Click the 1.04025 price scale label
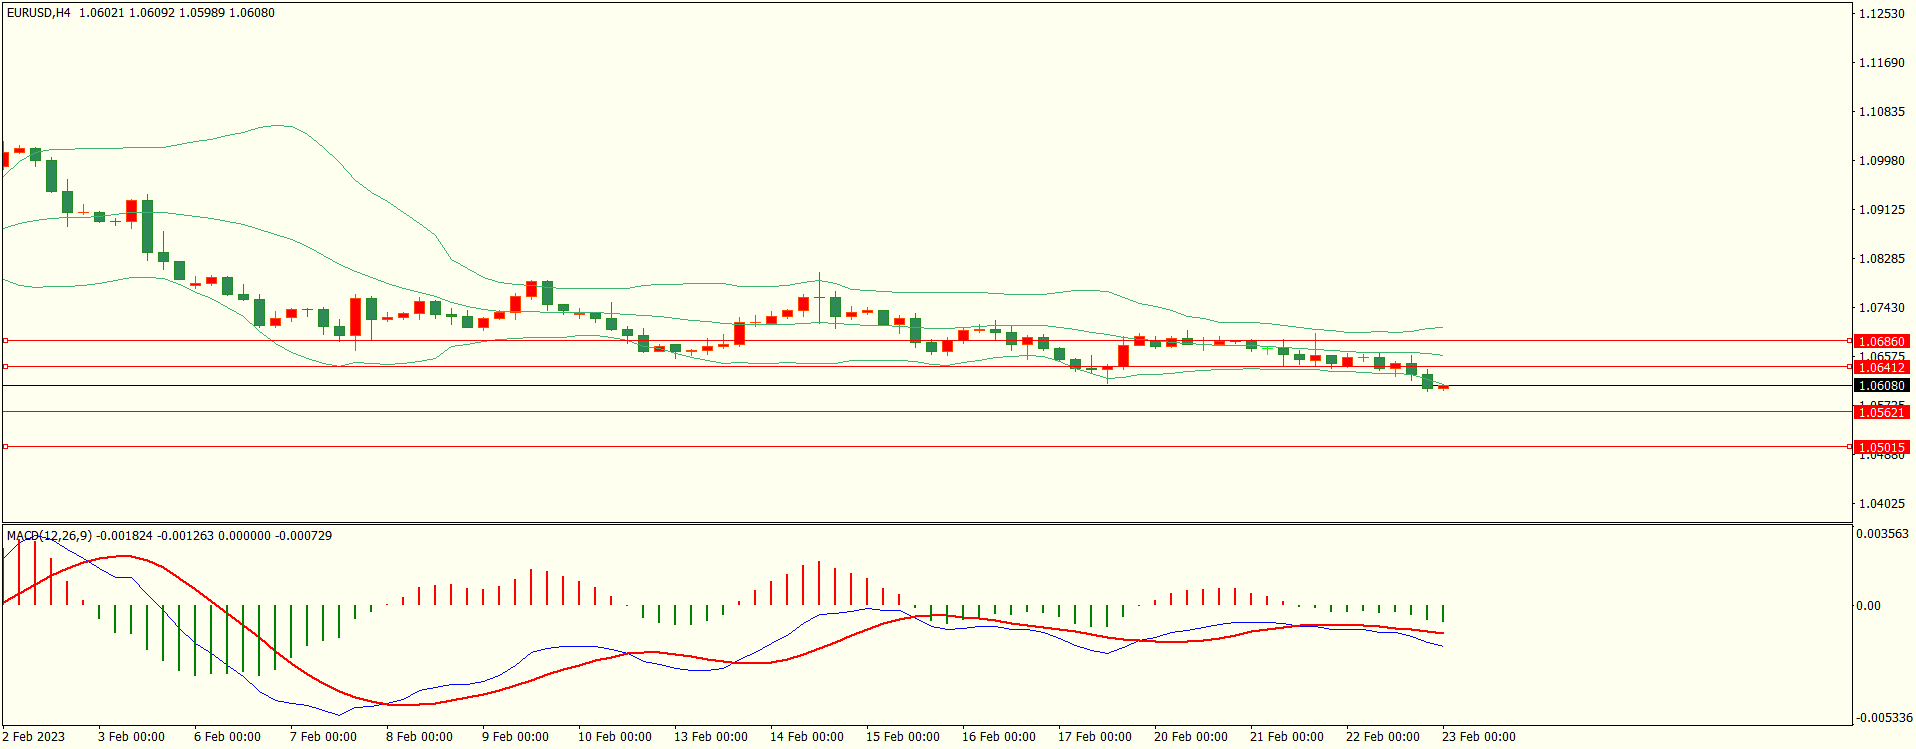Screen dimensions: 1916x749 point(1881,504)
